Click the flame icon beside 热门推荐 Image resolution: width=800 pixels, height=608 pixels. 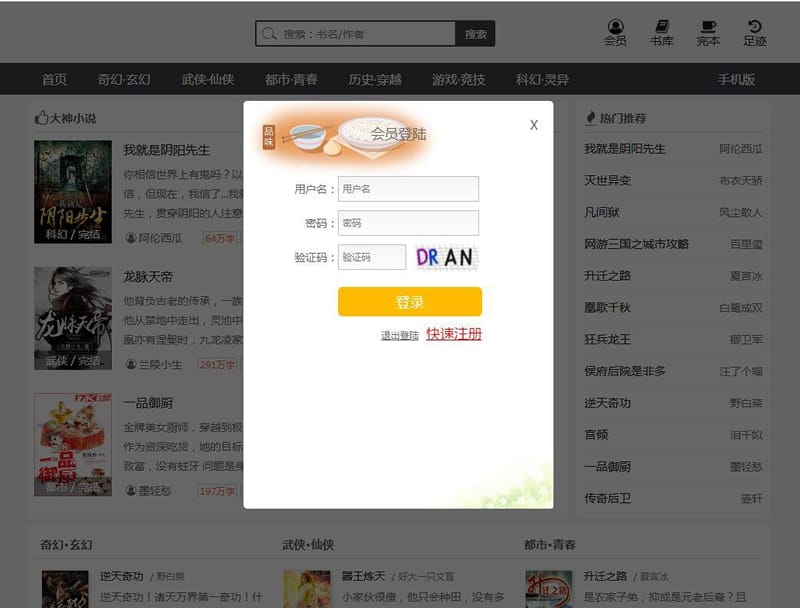[x=590, y=117]
